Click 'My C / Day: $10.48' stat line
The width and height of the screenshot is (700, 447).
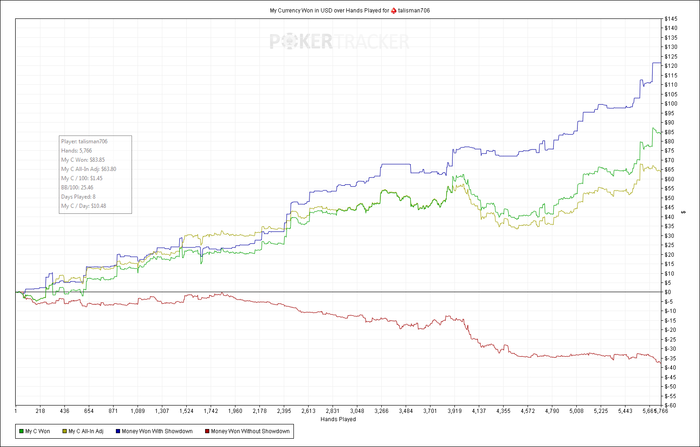(x=83, y=206)
